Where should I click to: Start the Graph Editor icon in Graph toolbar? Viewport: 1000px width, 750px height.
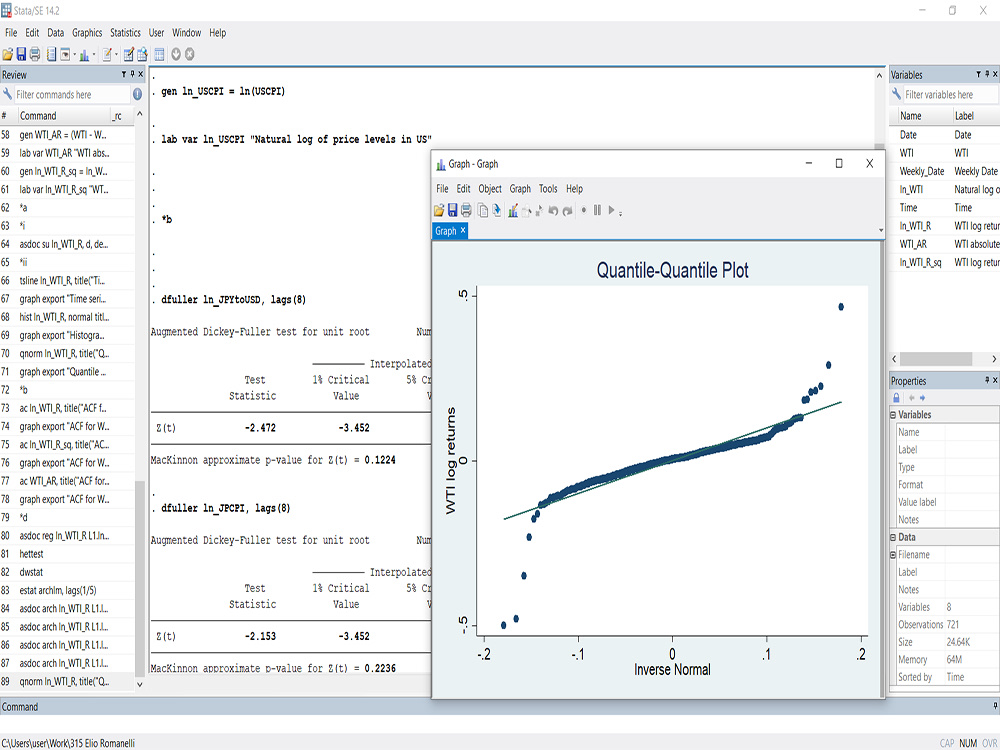(x=513, y=210)
